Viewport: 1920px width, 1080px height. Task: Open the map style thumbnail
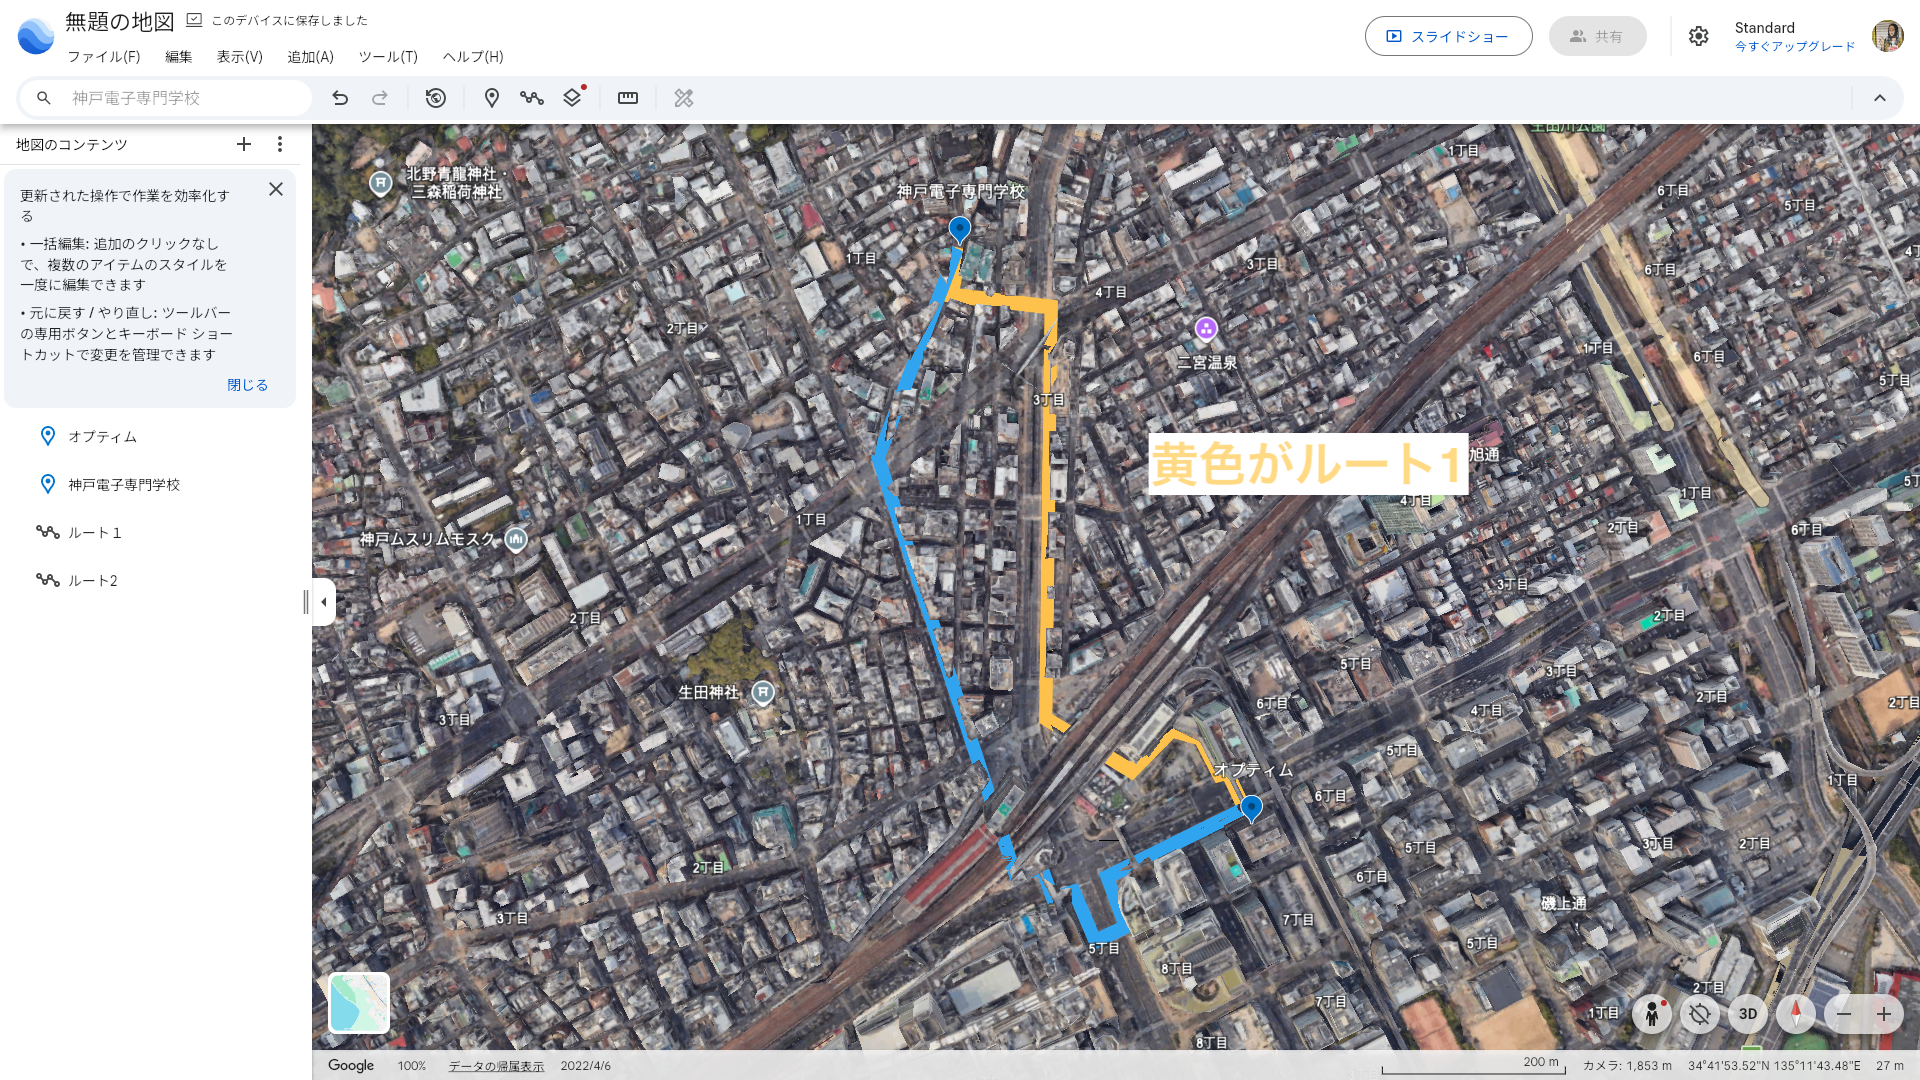(359, 1003)
